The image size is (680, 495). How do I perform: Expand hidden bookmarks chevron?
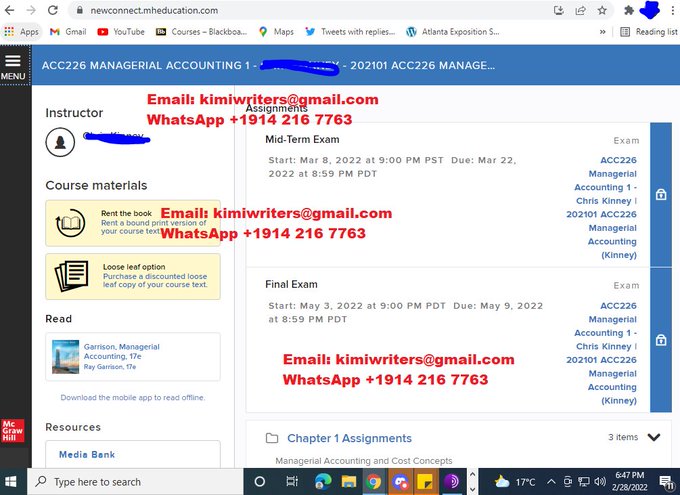point(602,32)
